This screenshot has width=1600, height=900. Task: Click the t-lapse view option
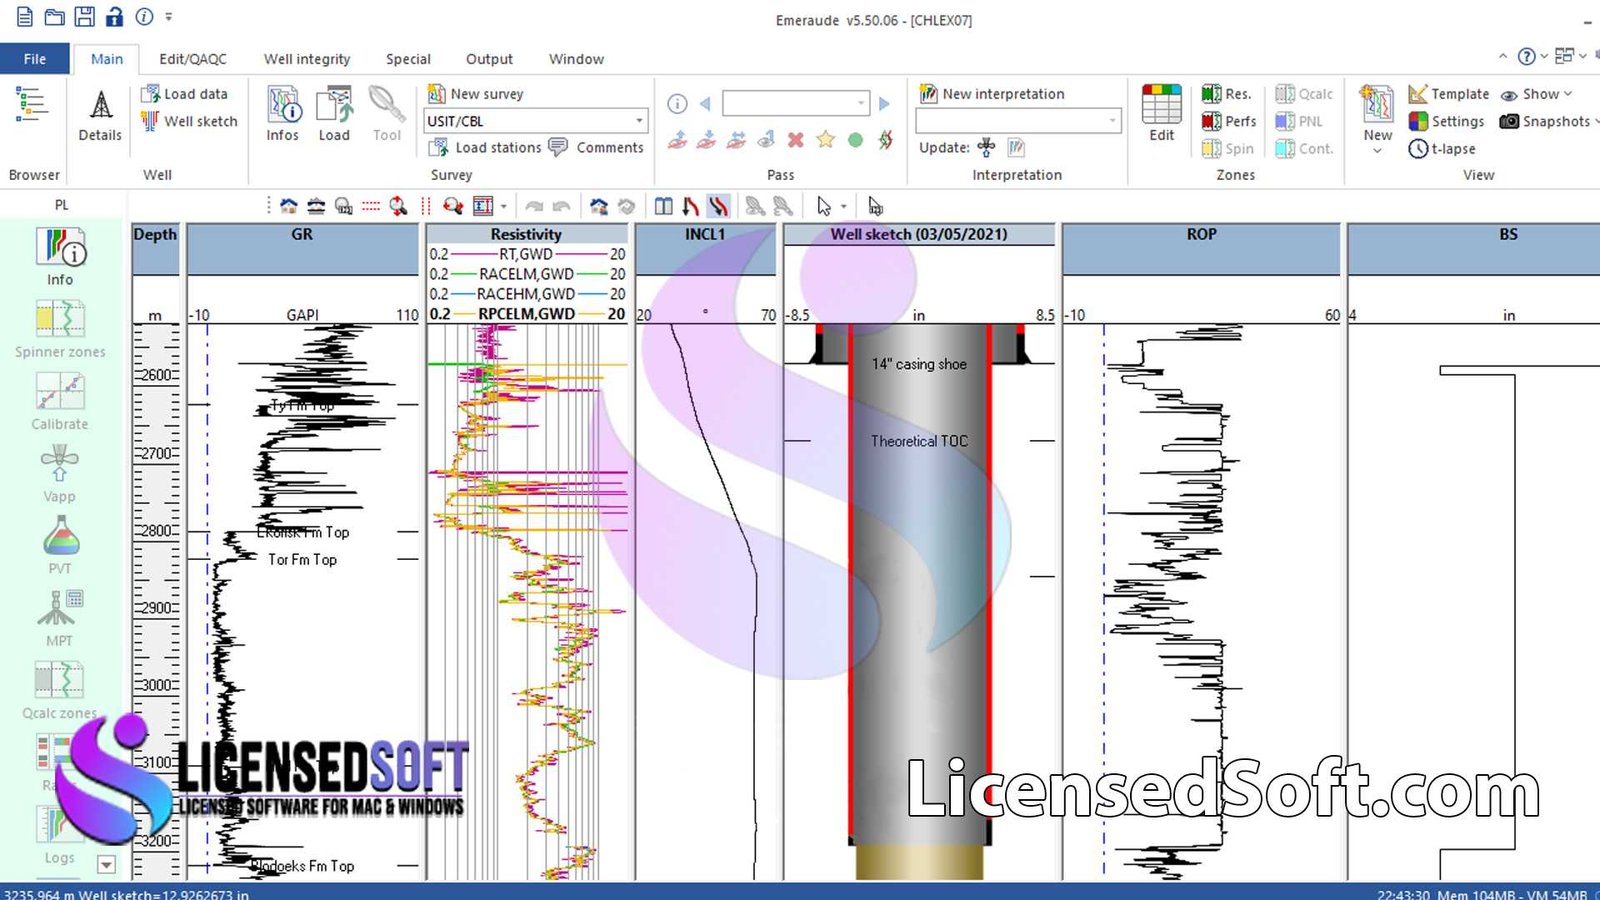click(1442, 149)
